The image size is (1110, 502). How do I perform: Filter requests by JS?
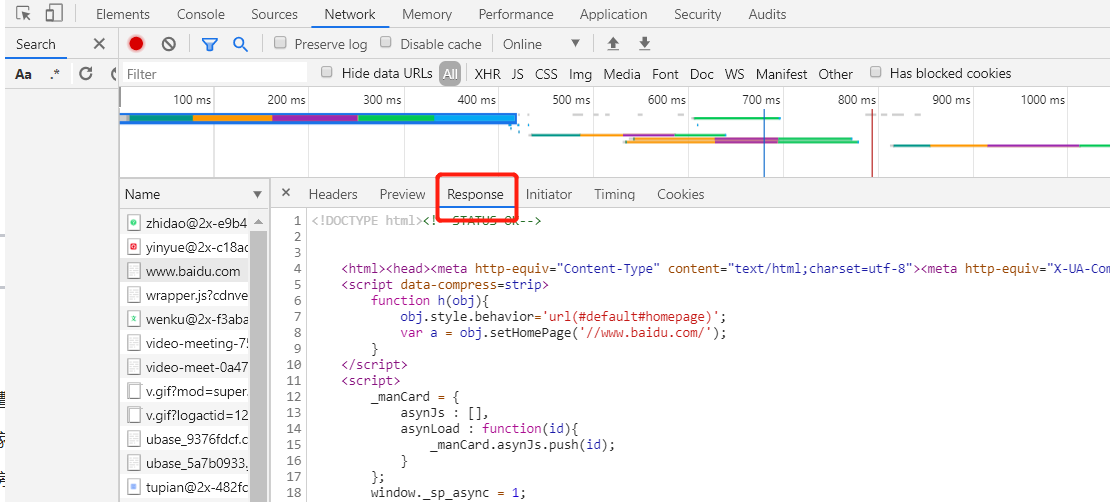pos(517,74)
